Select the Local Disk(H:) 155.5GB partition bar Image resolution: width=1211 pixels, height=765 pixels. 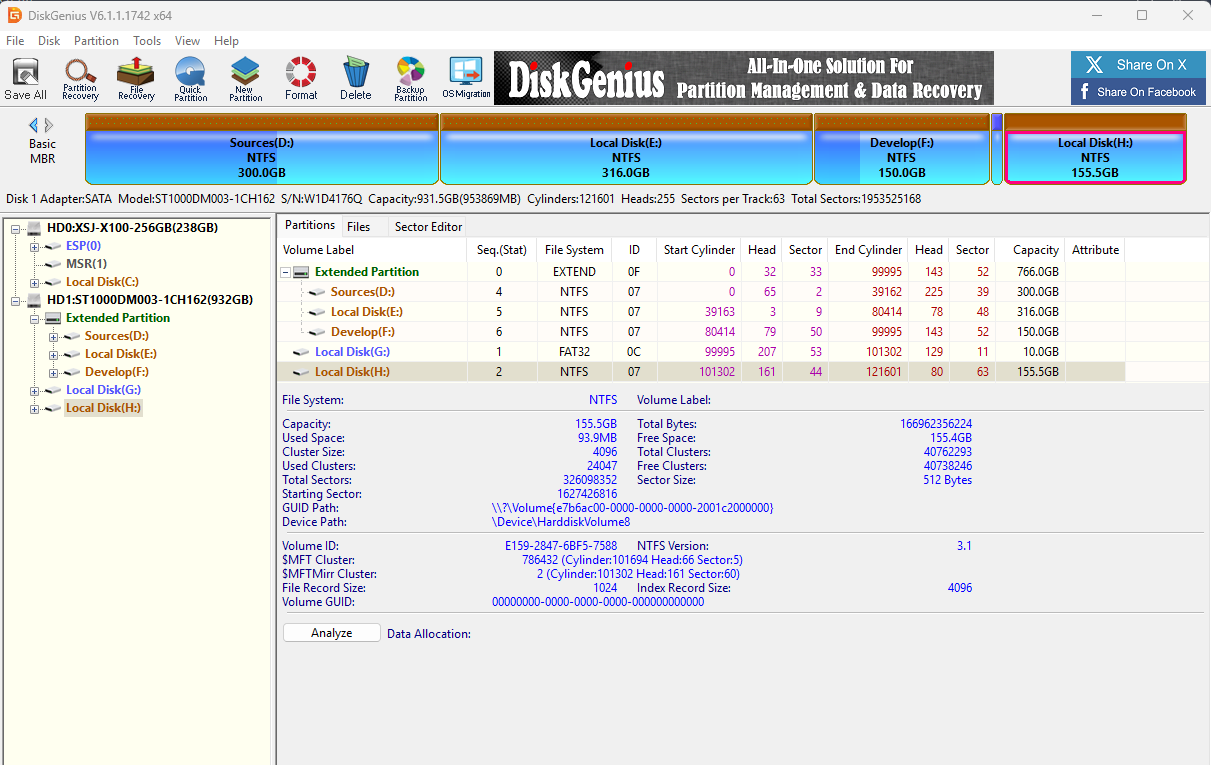point(1095,149)
